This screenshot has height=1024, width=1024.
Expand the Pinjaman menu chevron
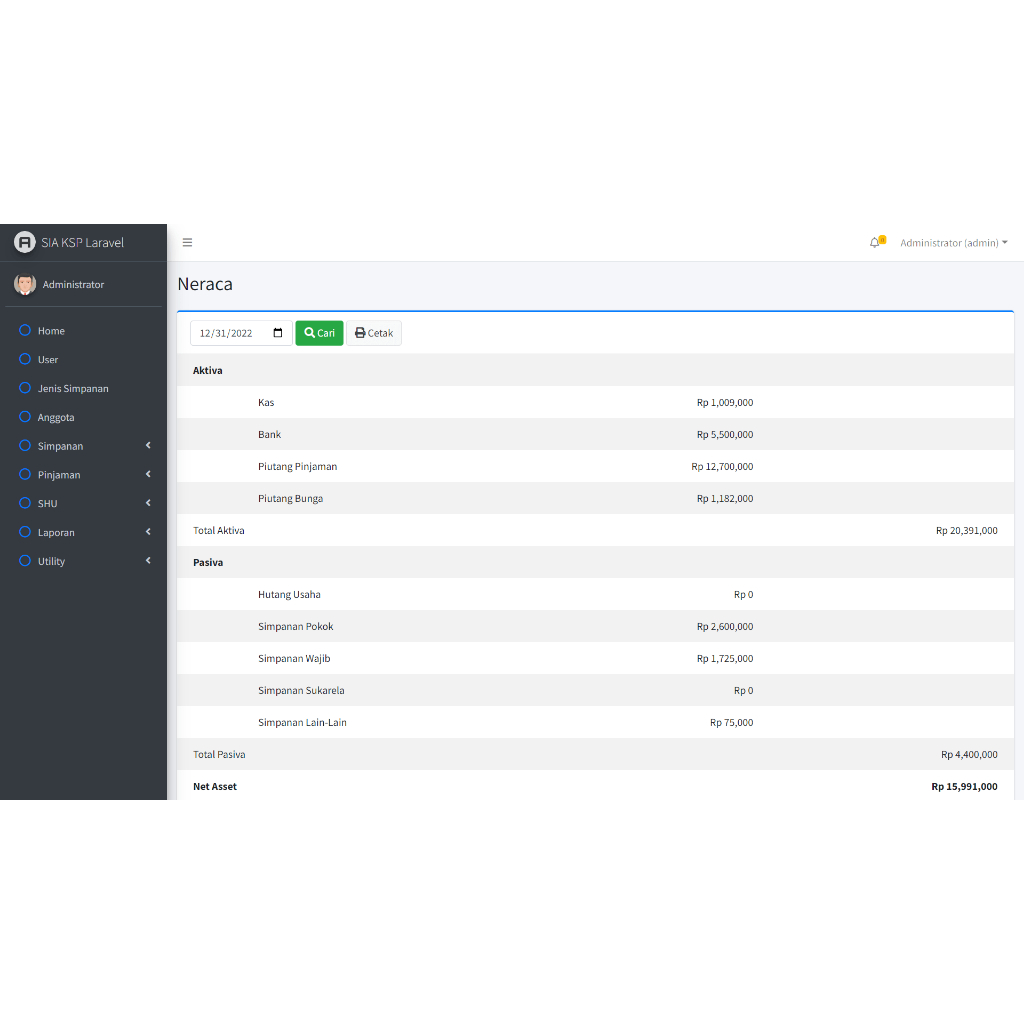click(x=148, y=474)
